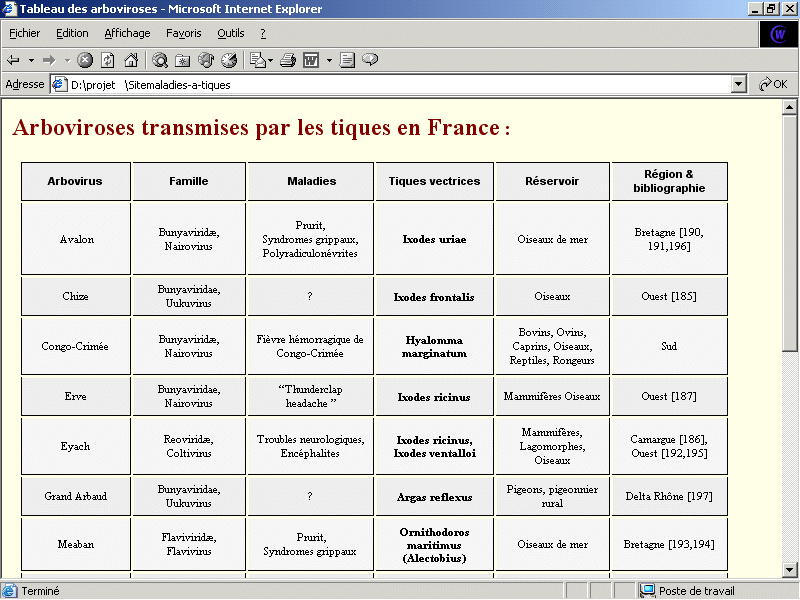The image size is (800, 600).
Task: Click the Famille column header
Action: [x=189, y=181]
